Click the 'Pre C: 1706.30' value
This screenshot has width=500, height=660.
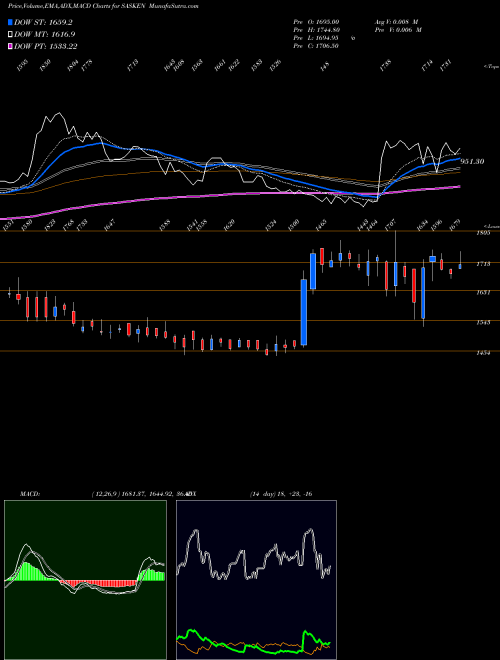316,46
